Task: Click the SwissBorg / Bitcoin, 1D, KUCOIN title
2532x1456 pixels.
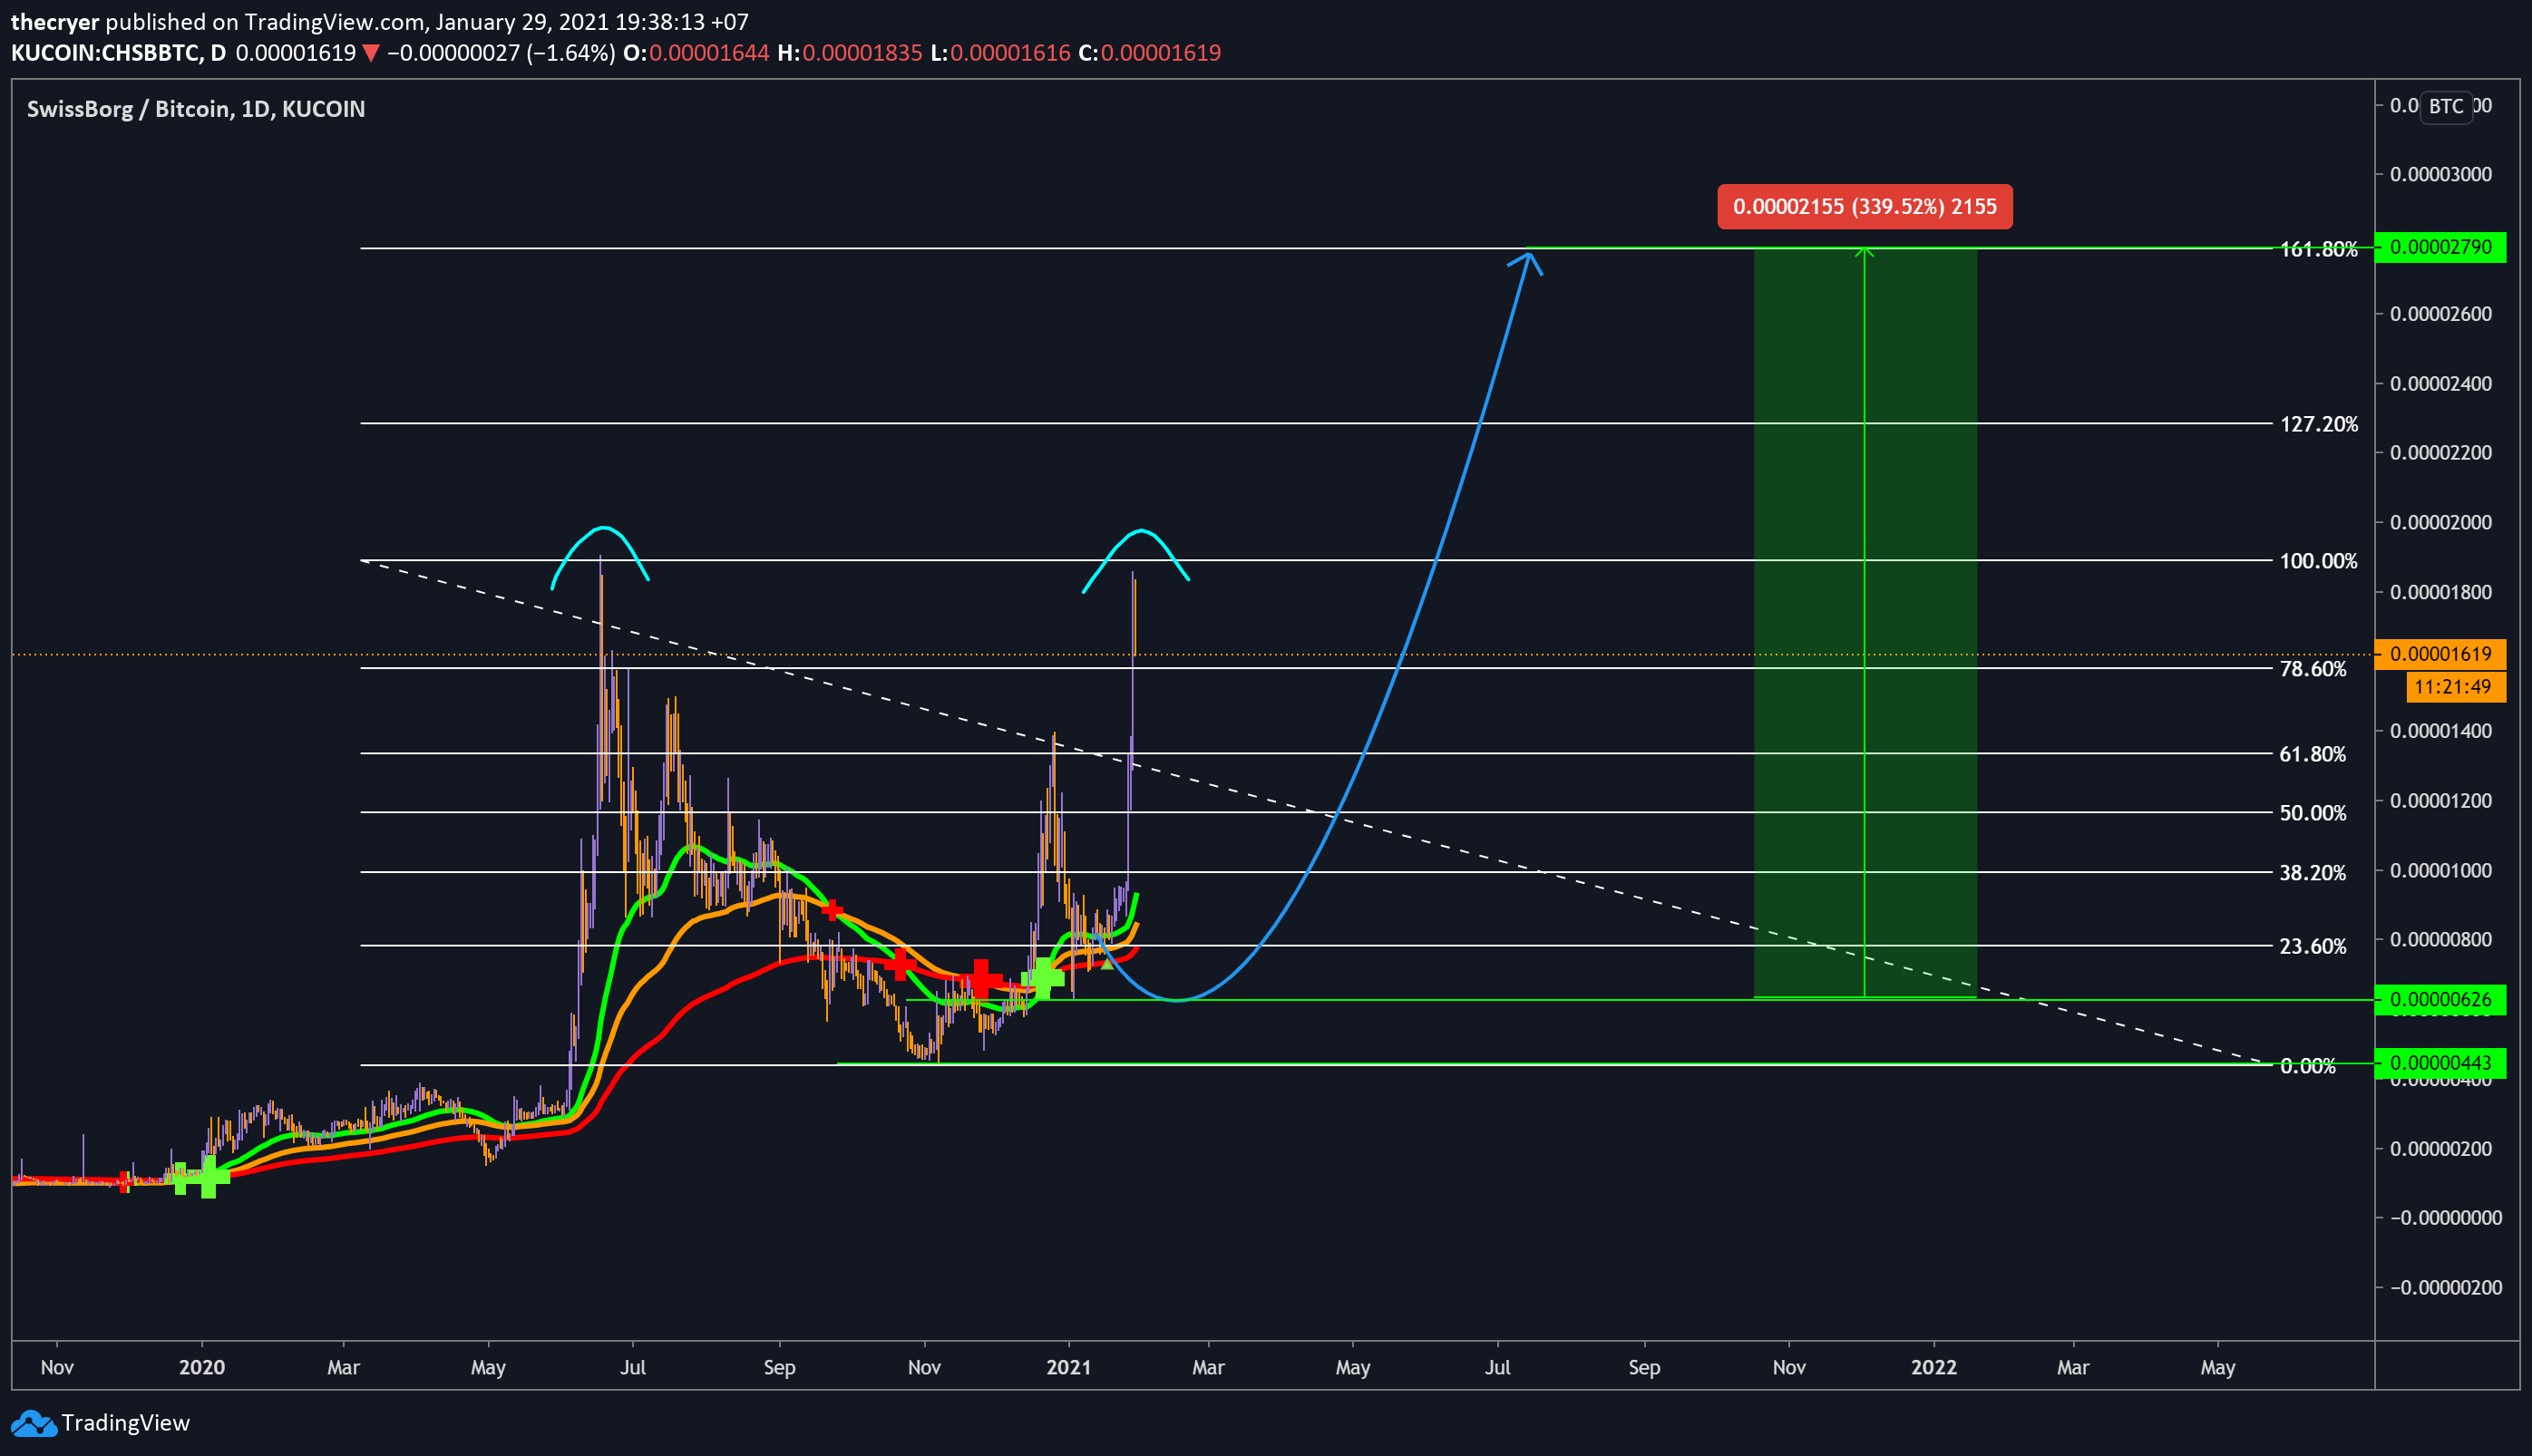Action: (x=196, y=109)
